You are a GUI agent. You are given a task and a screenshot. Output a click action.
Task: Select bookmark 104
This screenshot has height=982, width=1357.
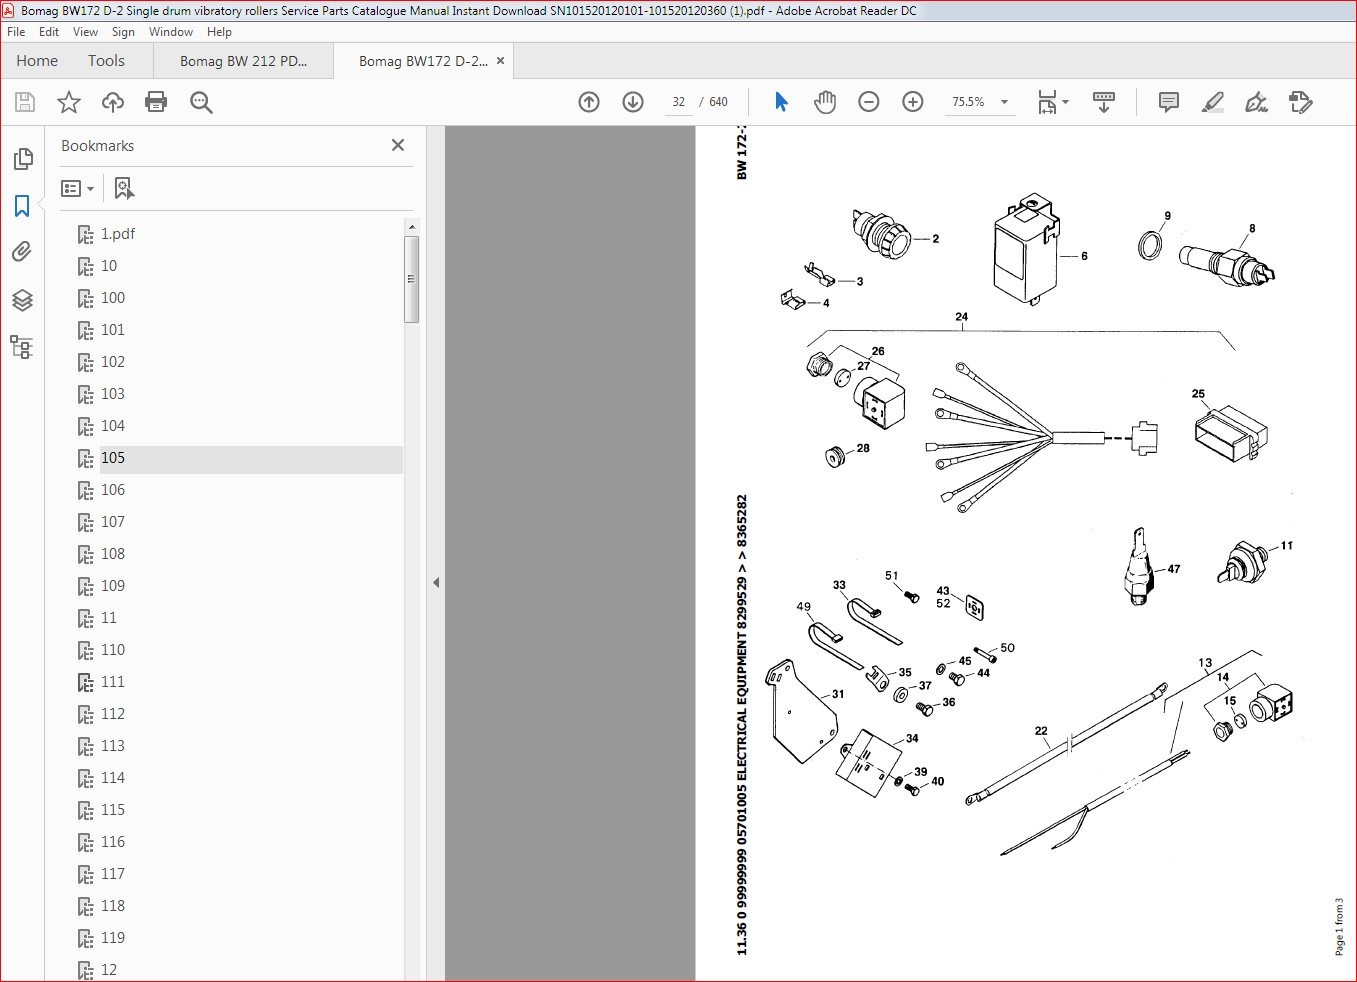pos(113,426)
